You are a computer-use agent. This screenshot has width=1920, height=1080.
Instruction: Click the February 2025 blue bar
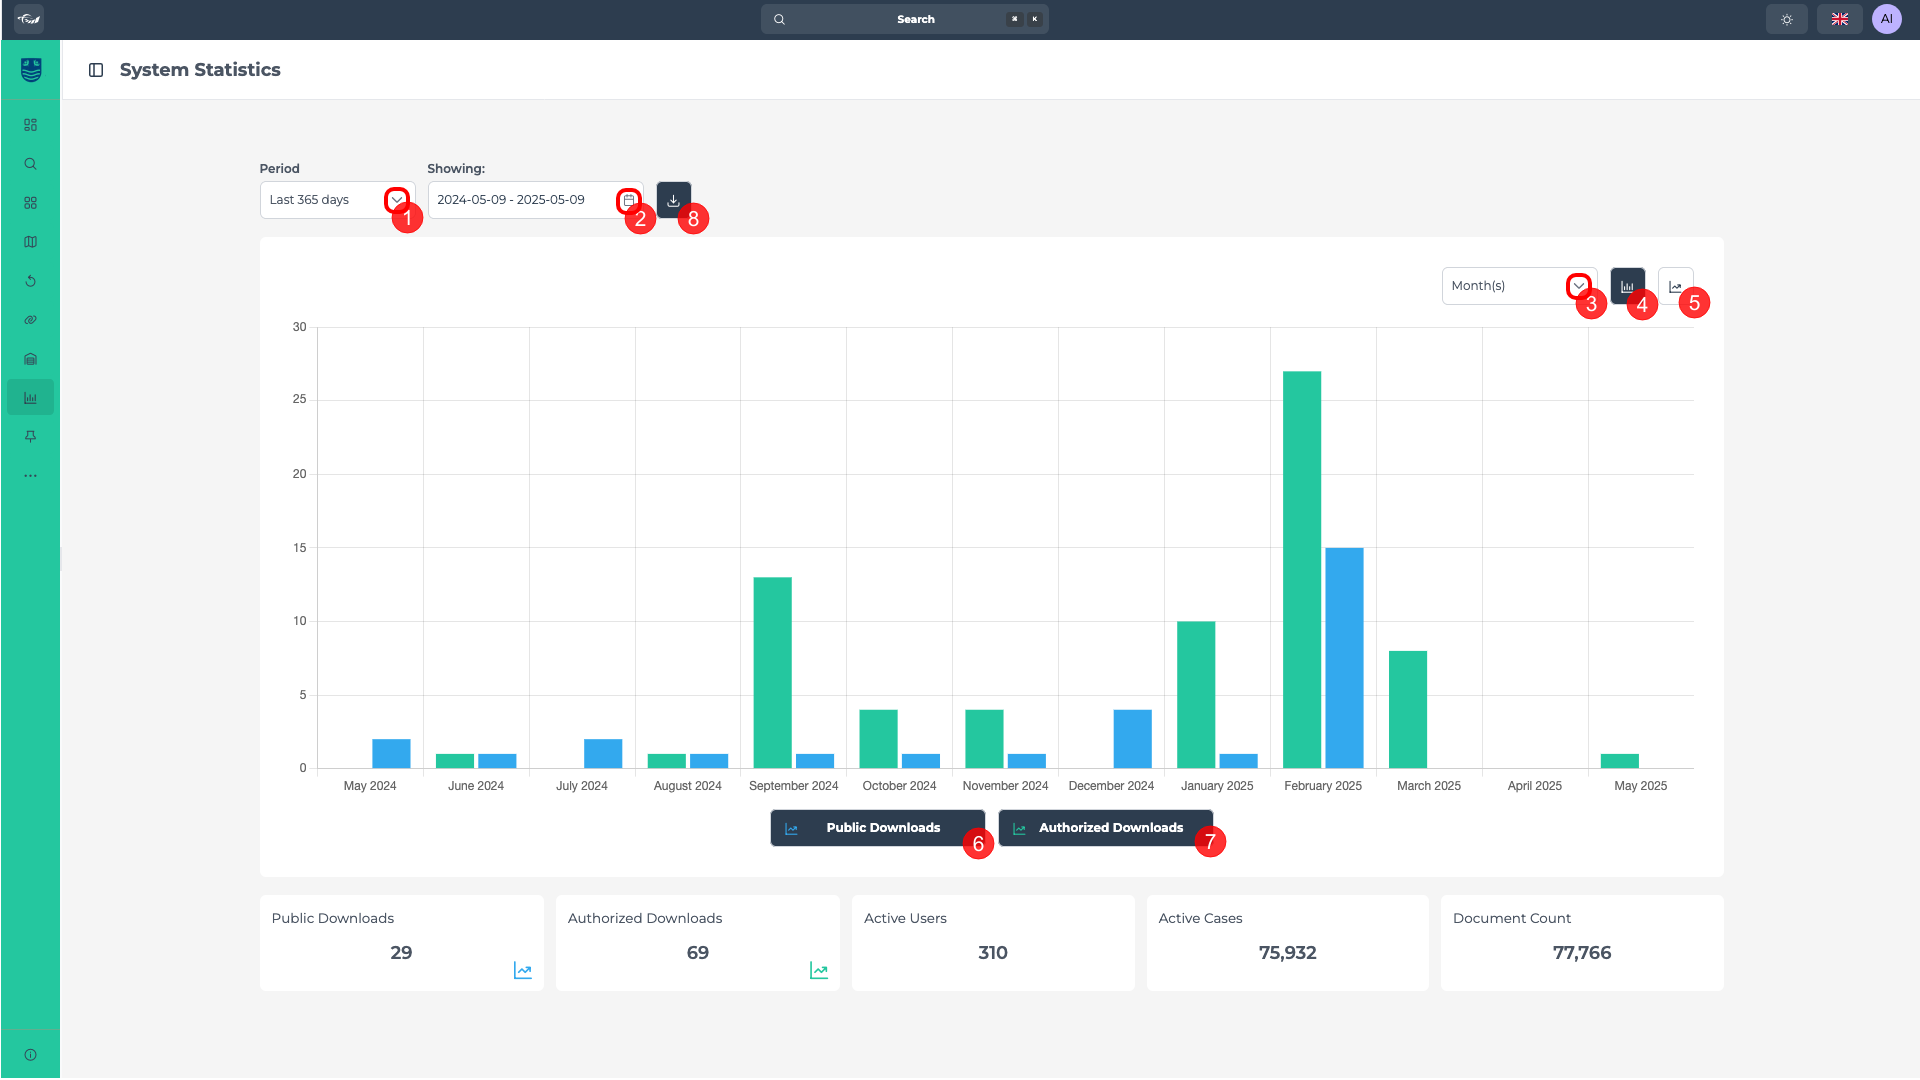(1344, 658)
